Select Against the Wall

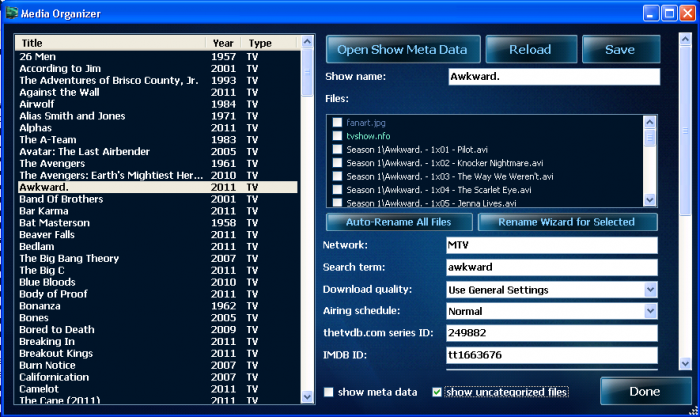pyautogui.click(x=158, y=92)
